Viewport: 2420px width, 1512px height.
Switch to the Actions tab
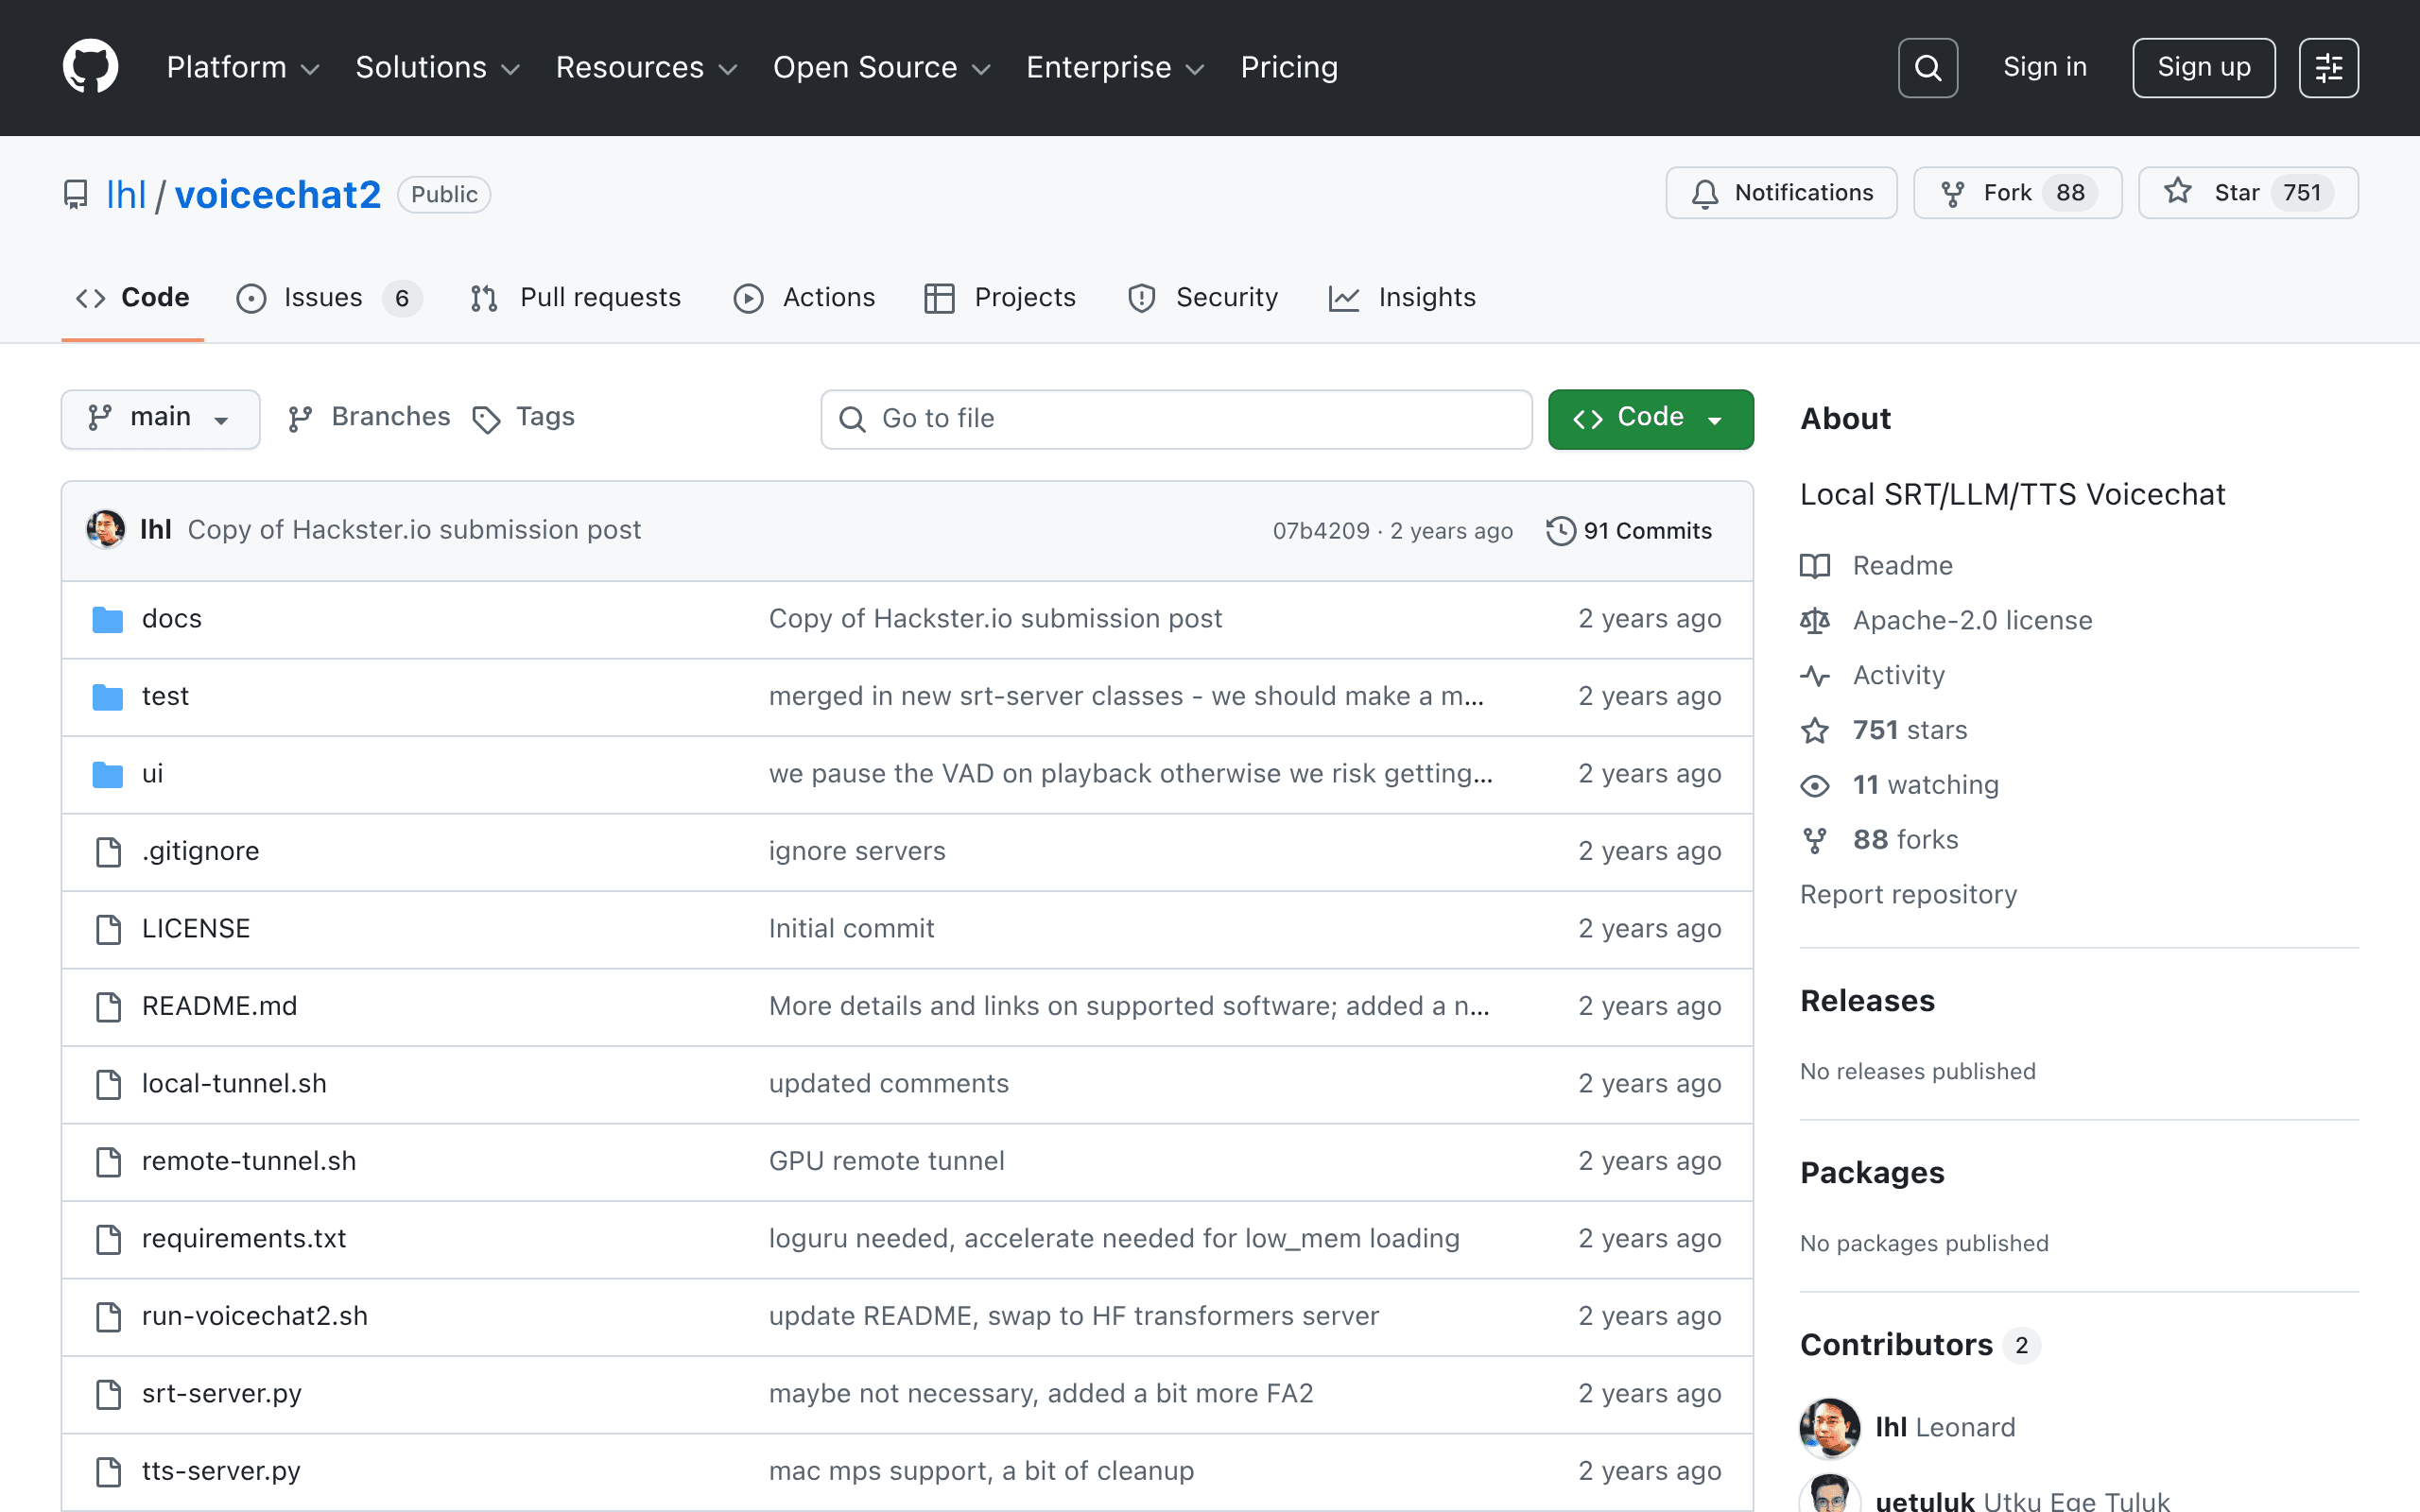(804, 298)
